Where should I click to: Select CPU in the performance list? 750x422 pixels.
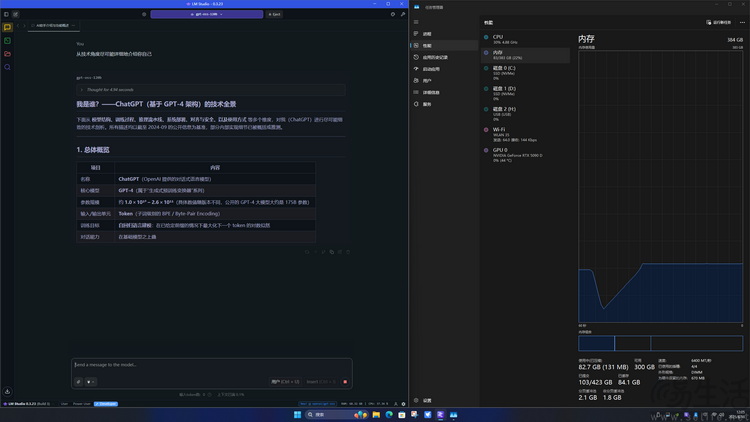525,39
